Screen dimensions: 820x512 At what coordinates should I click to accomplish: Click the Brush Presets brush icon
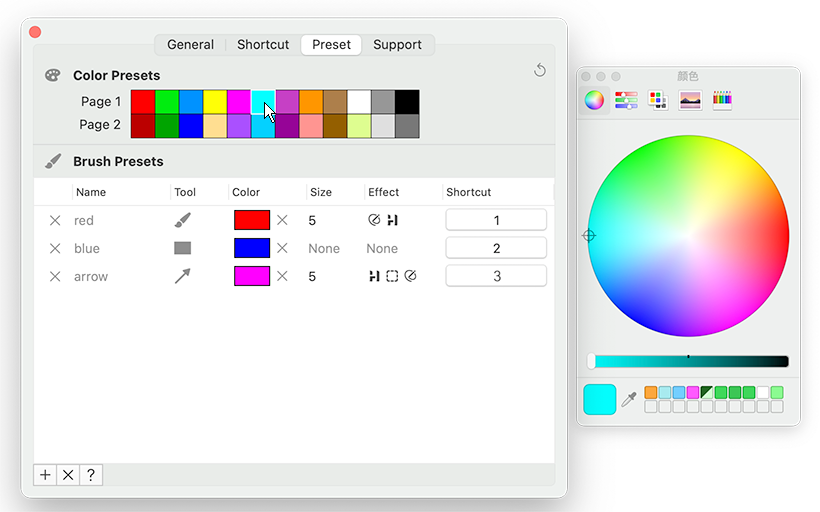point(52,161)
